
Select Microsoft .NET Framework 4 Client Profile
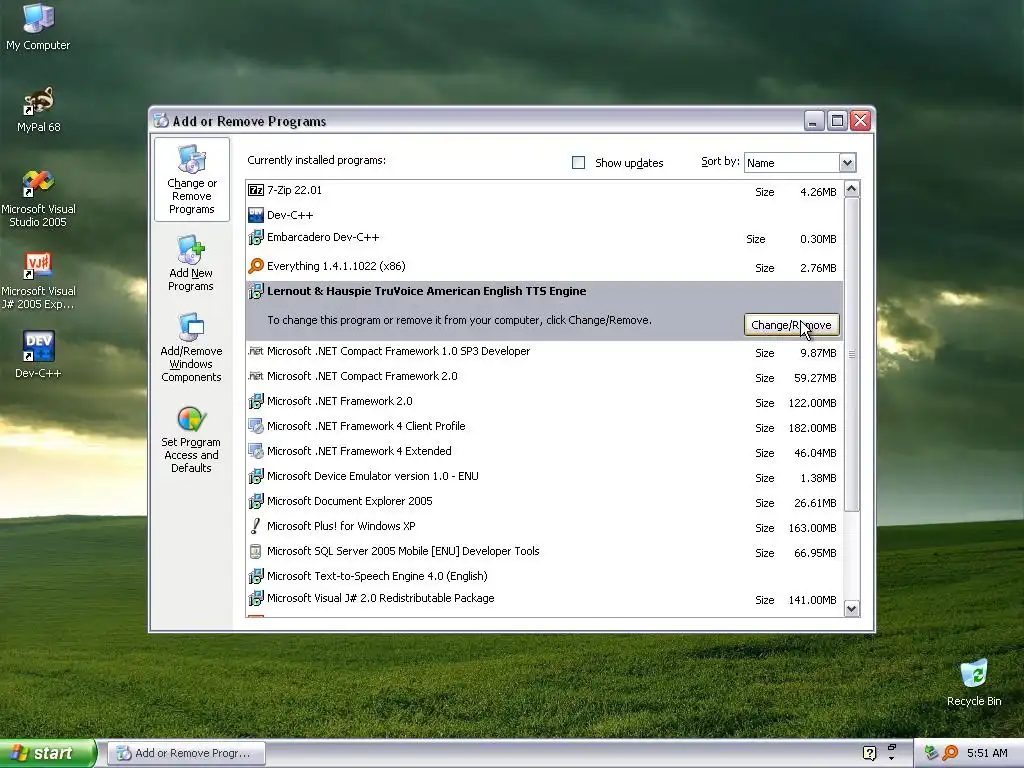[x=545, y=426]
